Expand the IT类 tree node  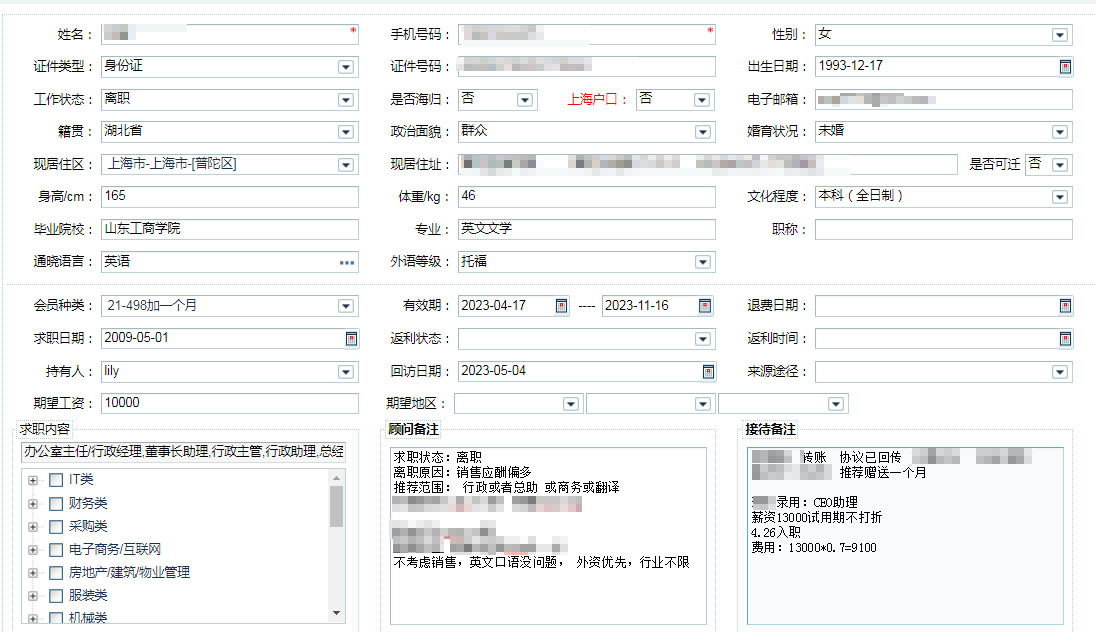tap(33, 480)
